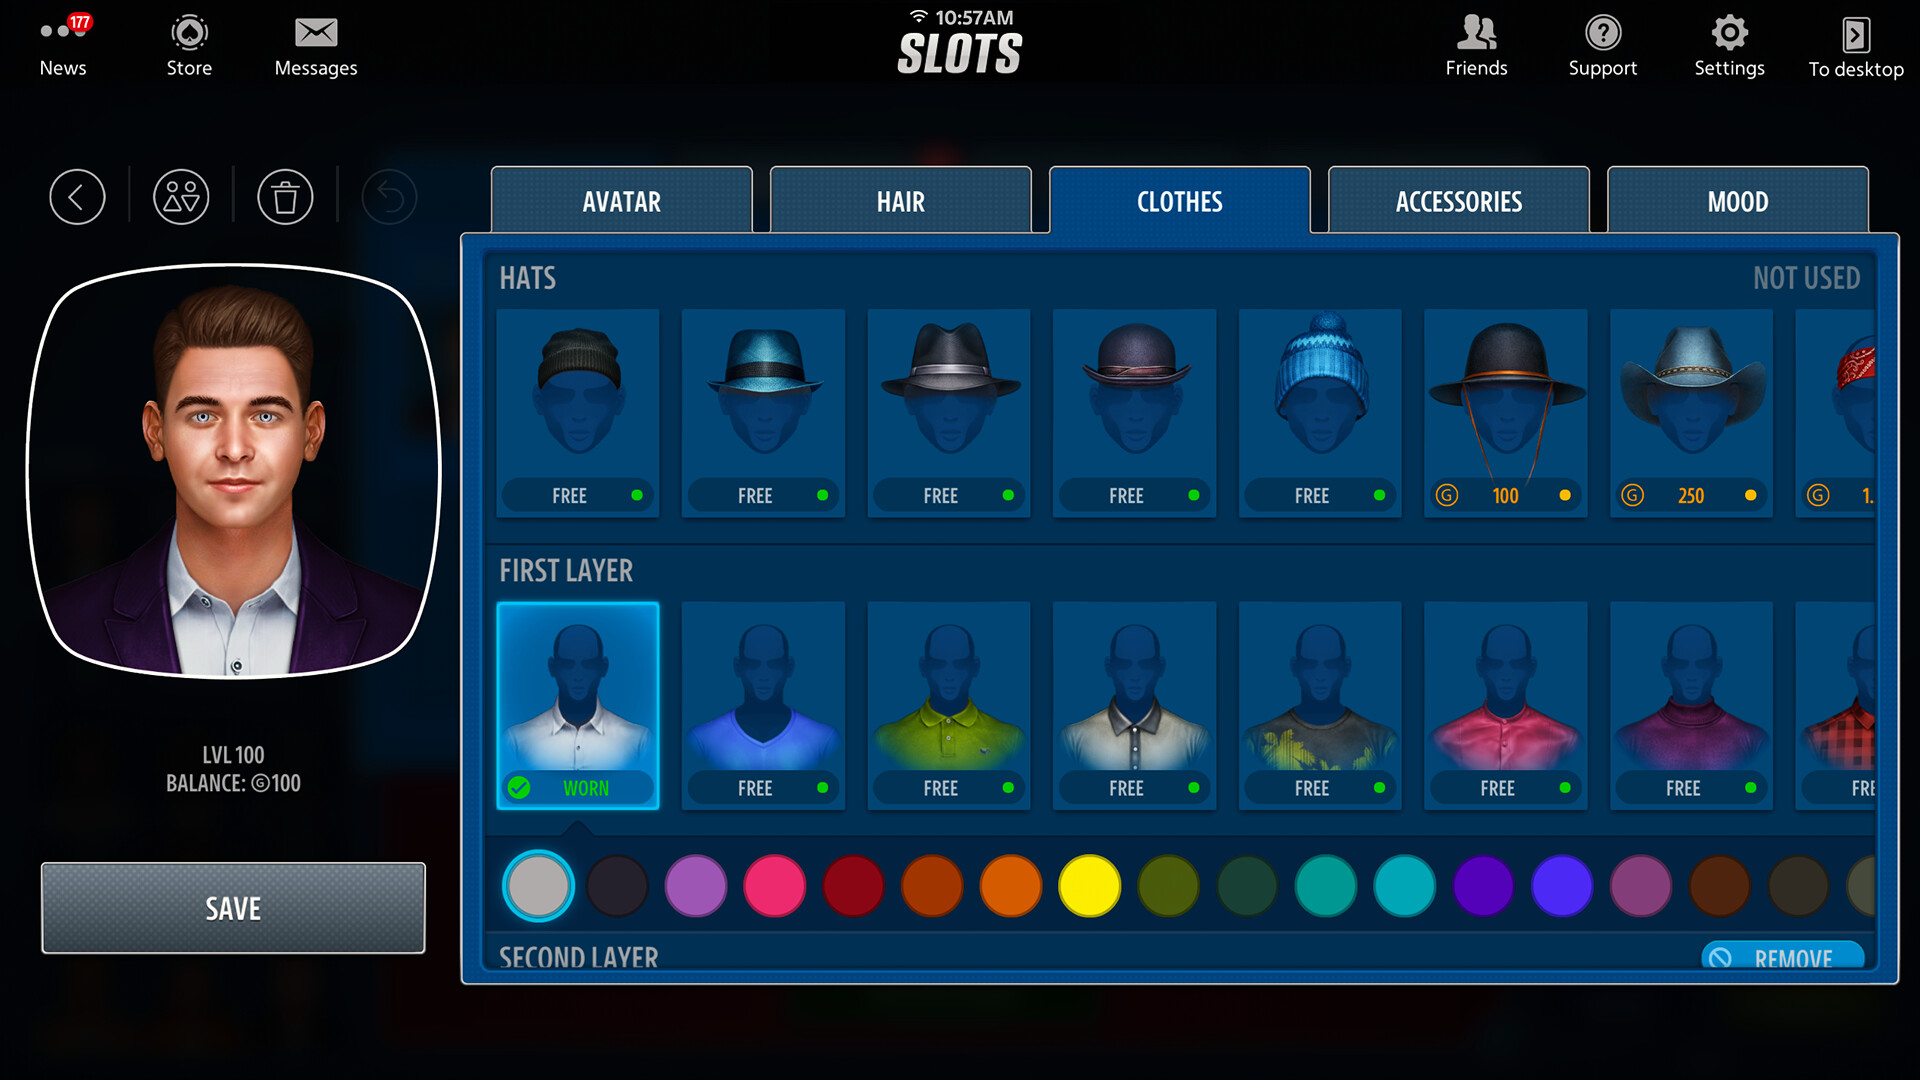Open the News feed with notifications
1920x1080 pixels.
(x=63, y=44)
